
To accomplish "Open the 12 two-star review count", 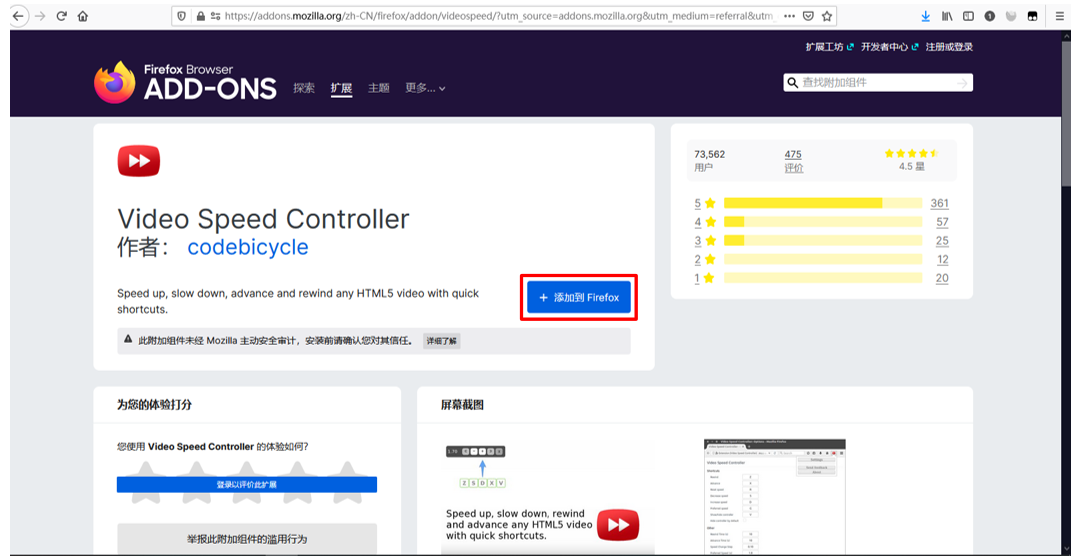I will click(942, 259).
